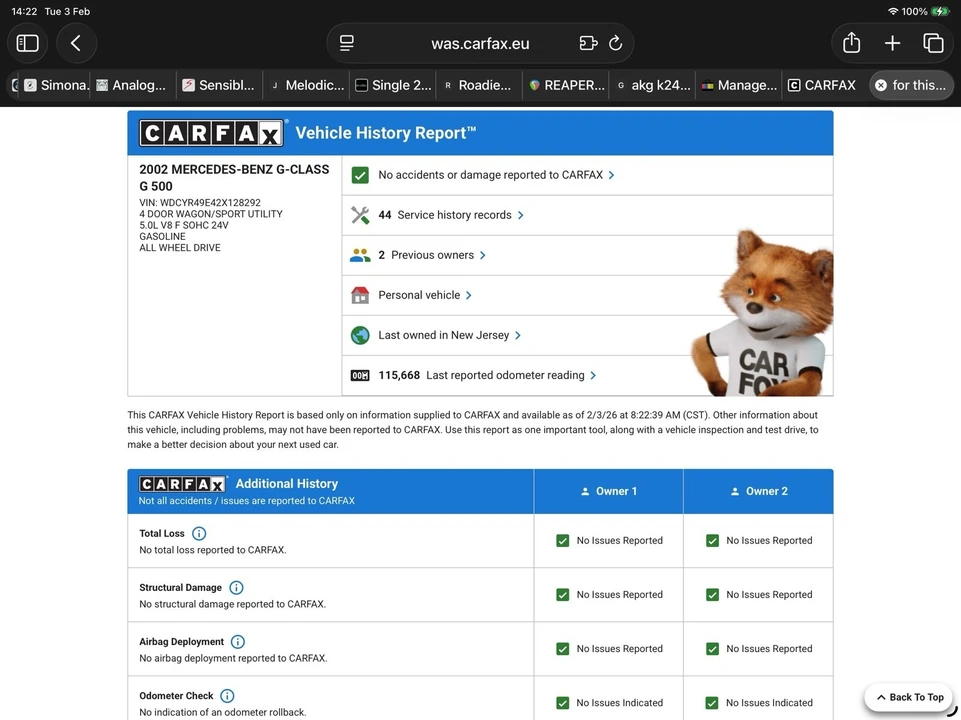
Task: Click the CARFAX logo in report header
Action: 211,133
